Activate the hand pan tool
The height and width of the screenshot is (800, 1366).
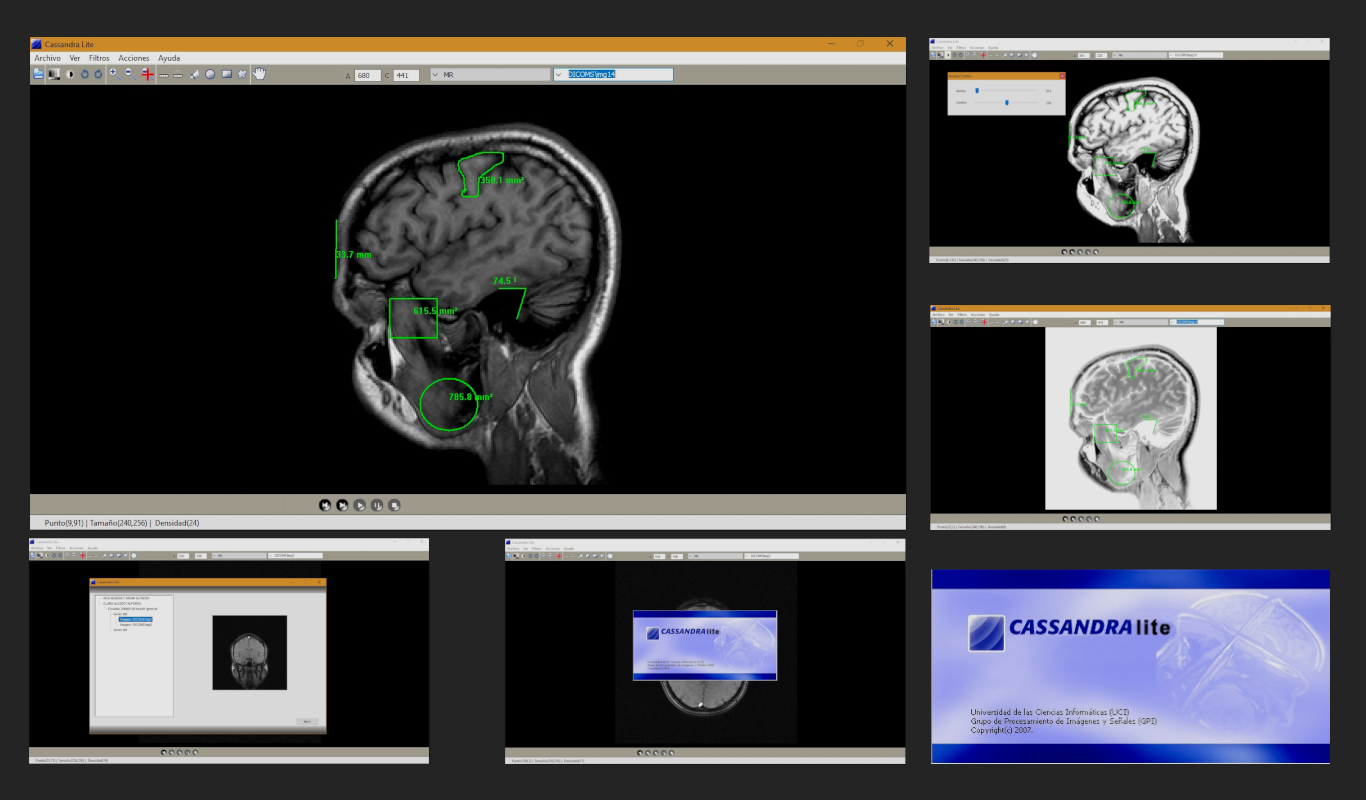(x=259, y=73)
